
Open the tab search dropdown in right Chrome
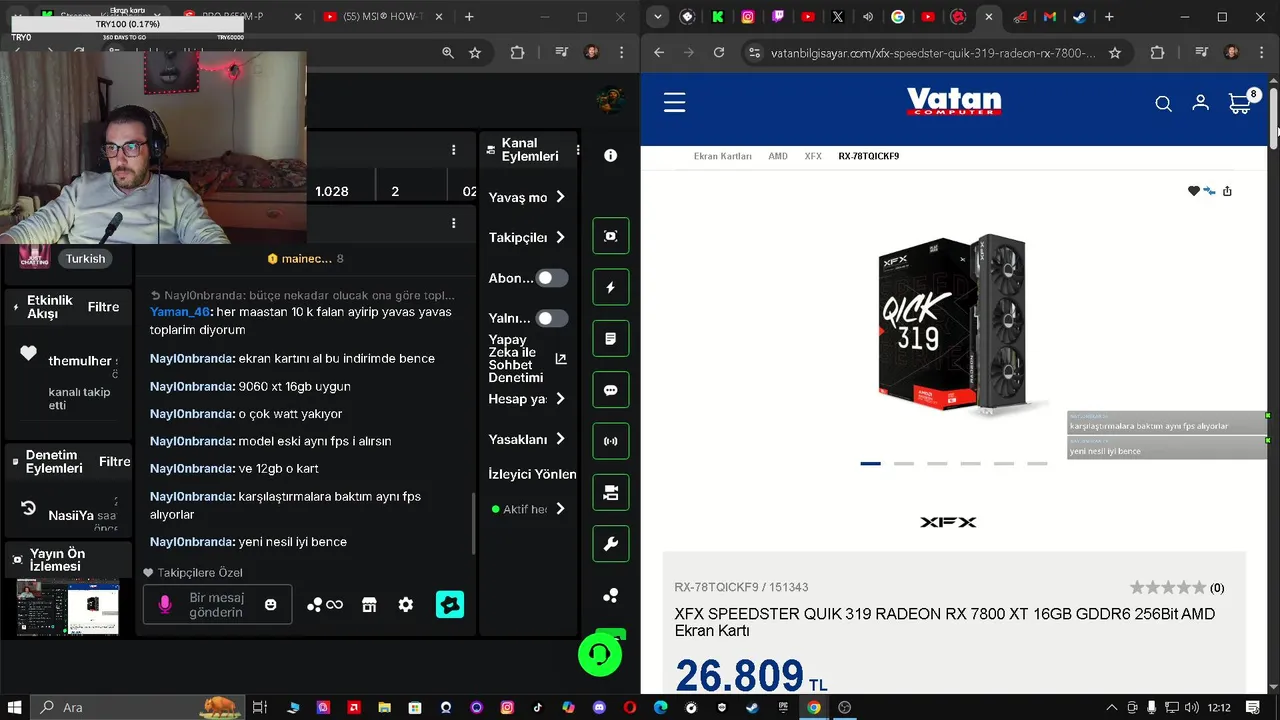(x=657, y=17)
